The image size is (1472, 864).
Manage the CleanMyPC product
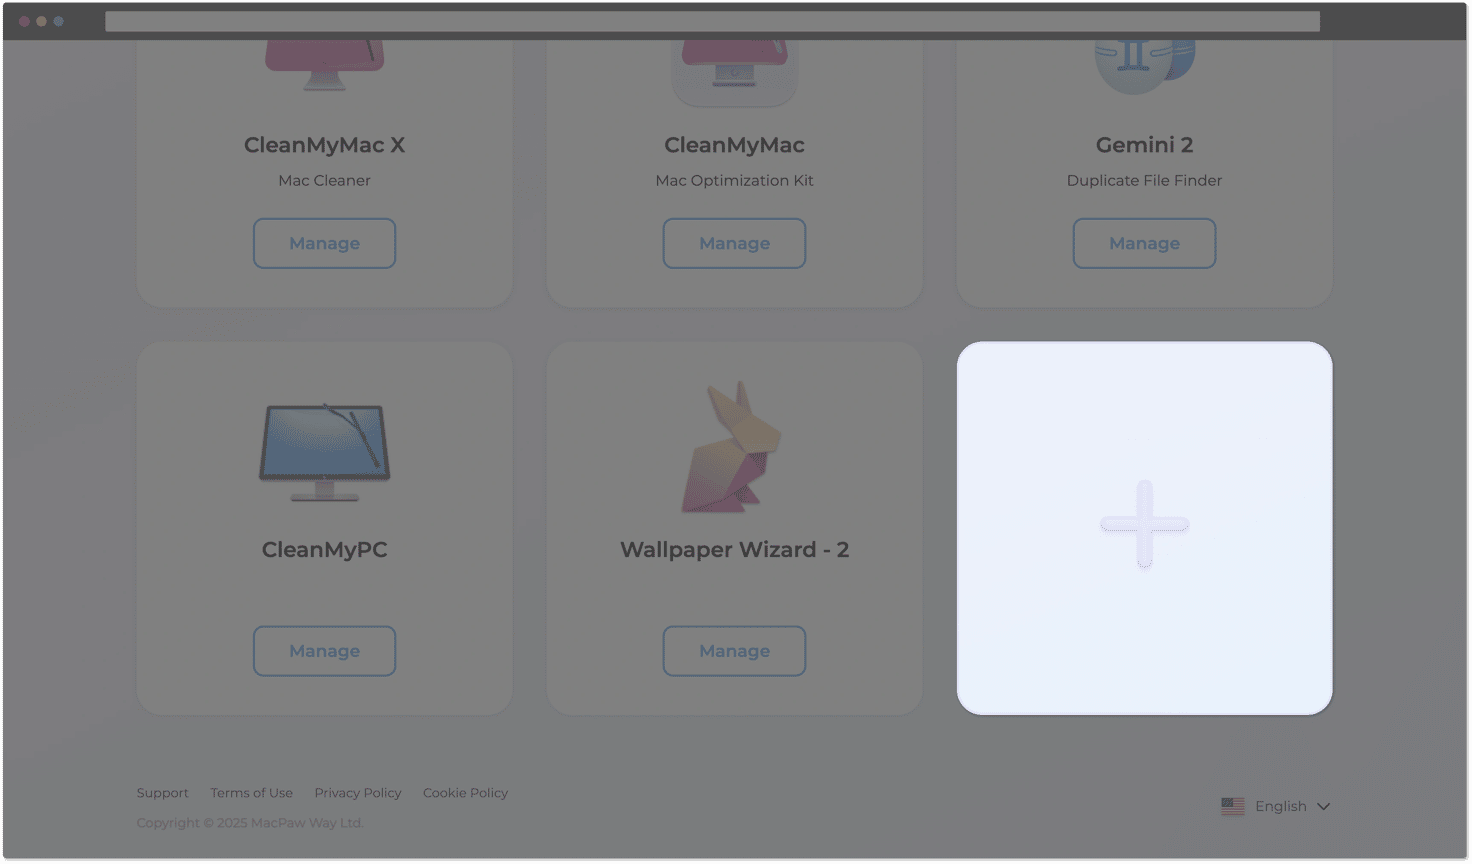[324, 651]
